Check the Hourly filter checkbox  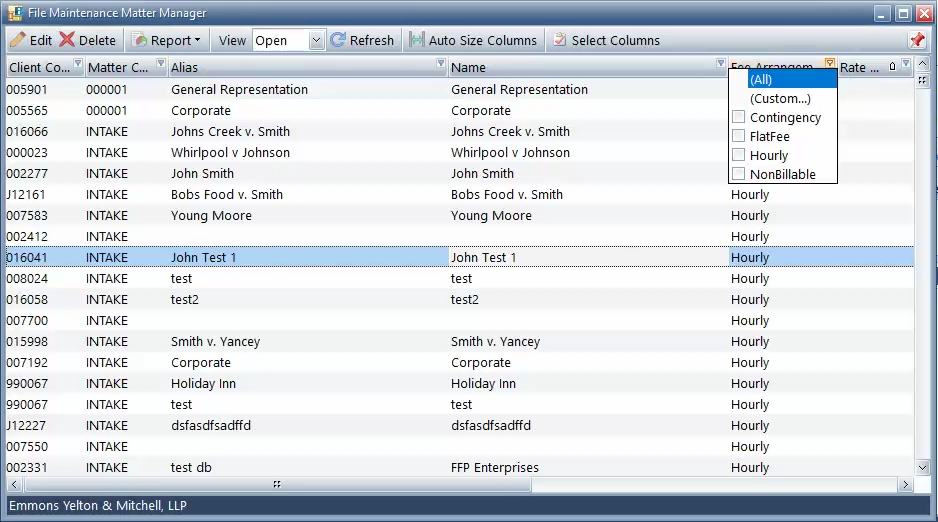[739, 155]
